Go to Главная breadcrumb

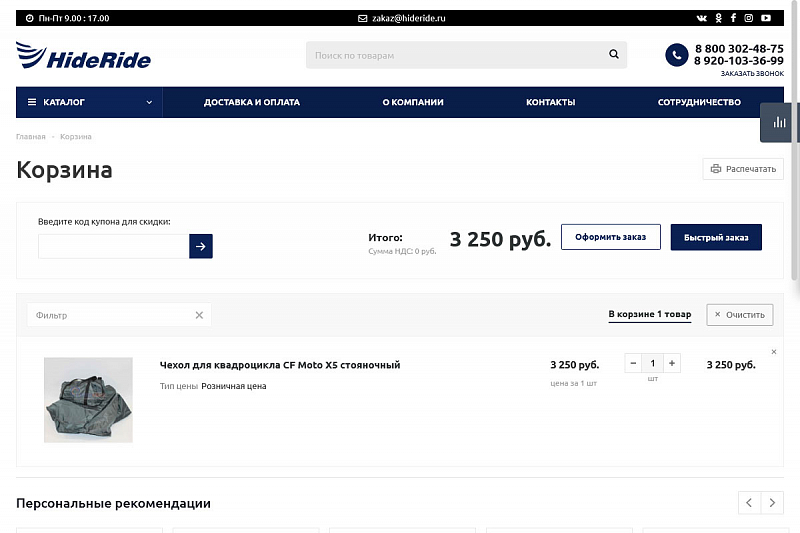[31, 137]
